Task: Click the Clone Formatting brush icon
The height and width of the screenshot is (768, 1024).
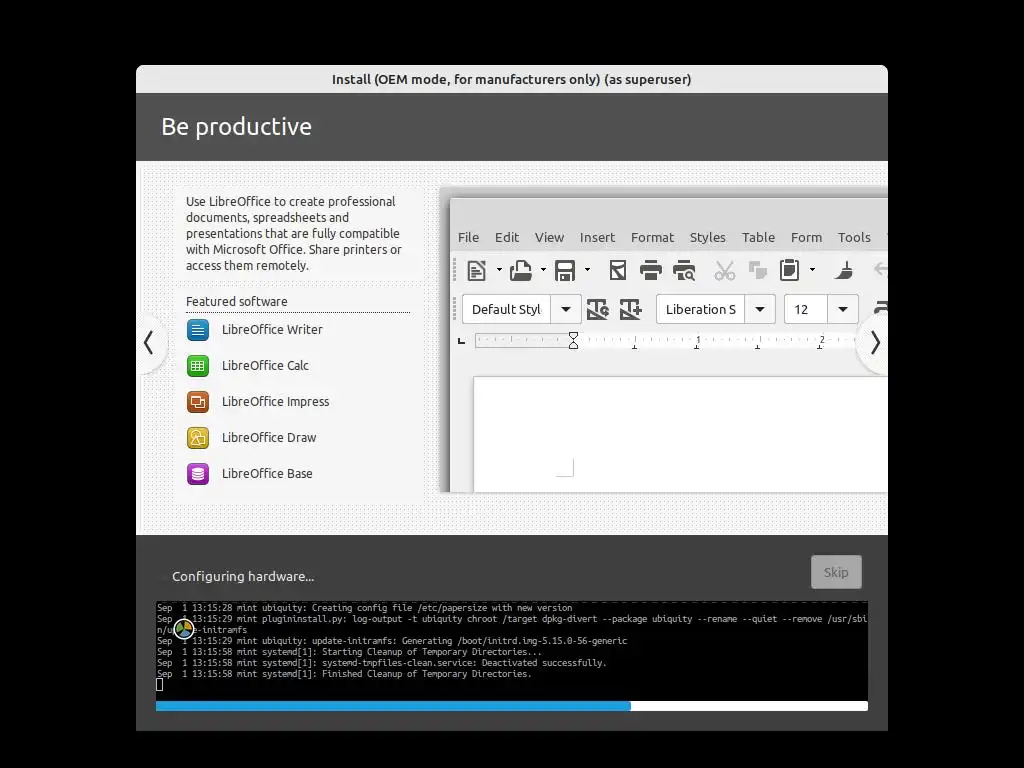Action: pyautogui.click(x=844, y=270)
